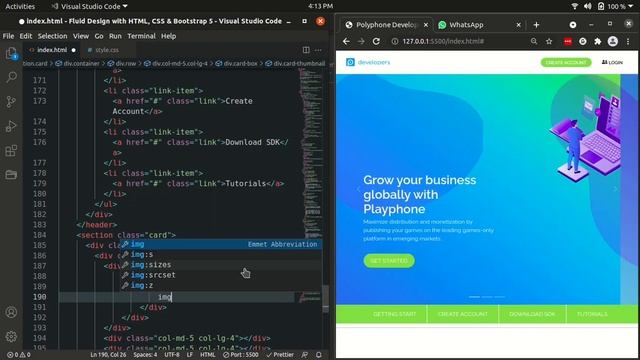Click the feedback icon in the status bar
Screen dimensions: 640x360
304,355
